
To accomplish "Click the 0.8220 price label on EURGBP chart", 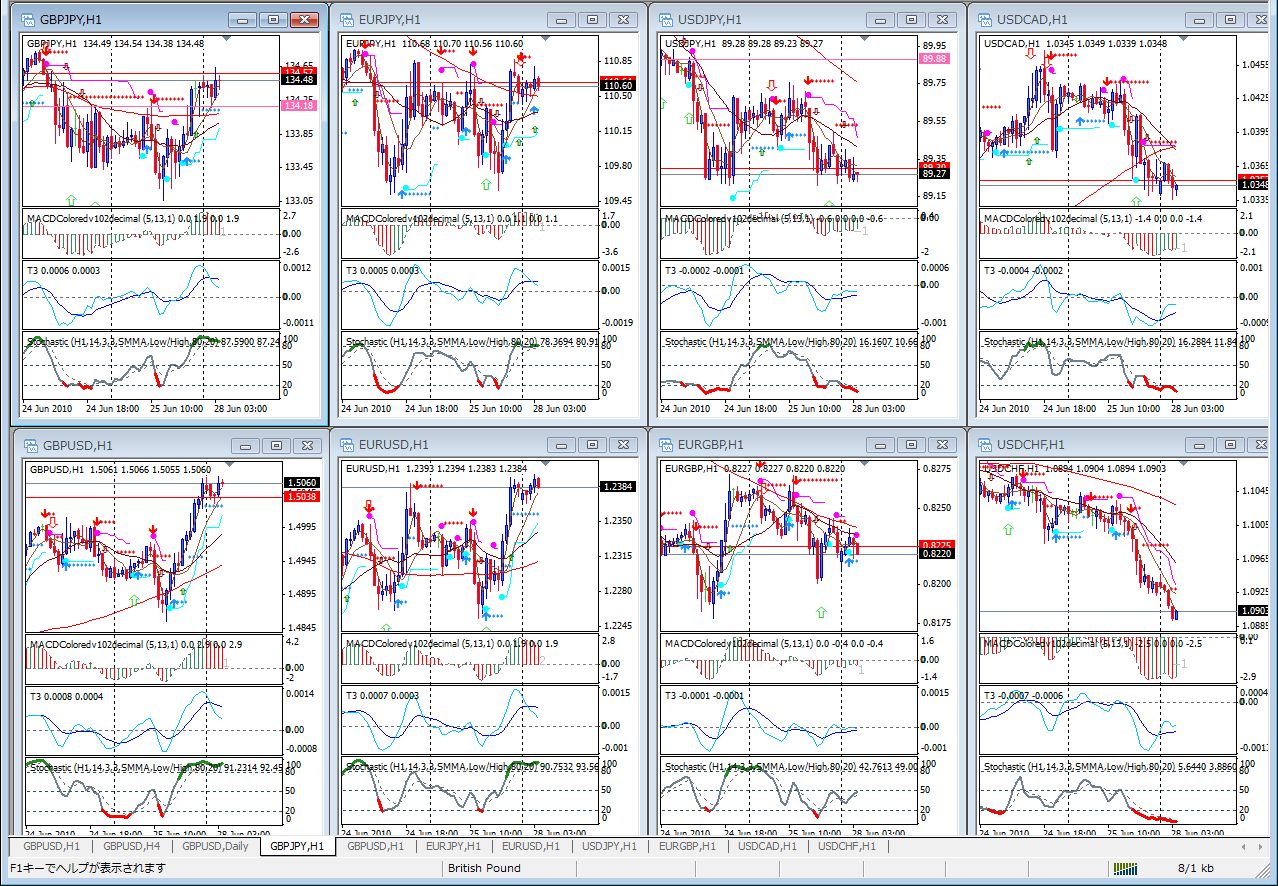I will (x=936, y=553).
